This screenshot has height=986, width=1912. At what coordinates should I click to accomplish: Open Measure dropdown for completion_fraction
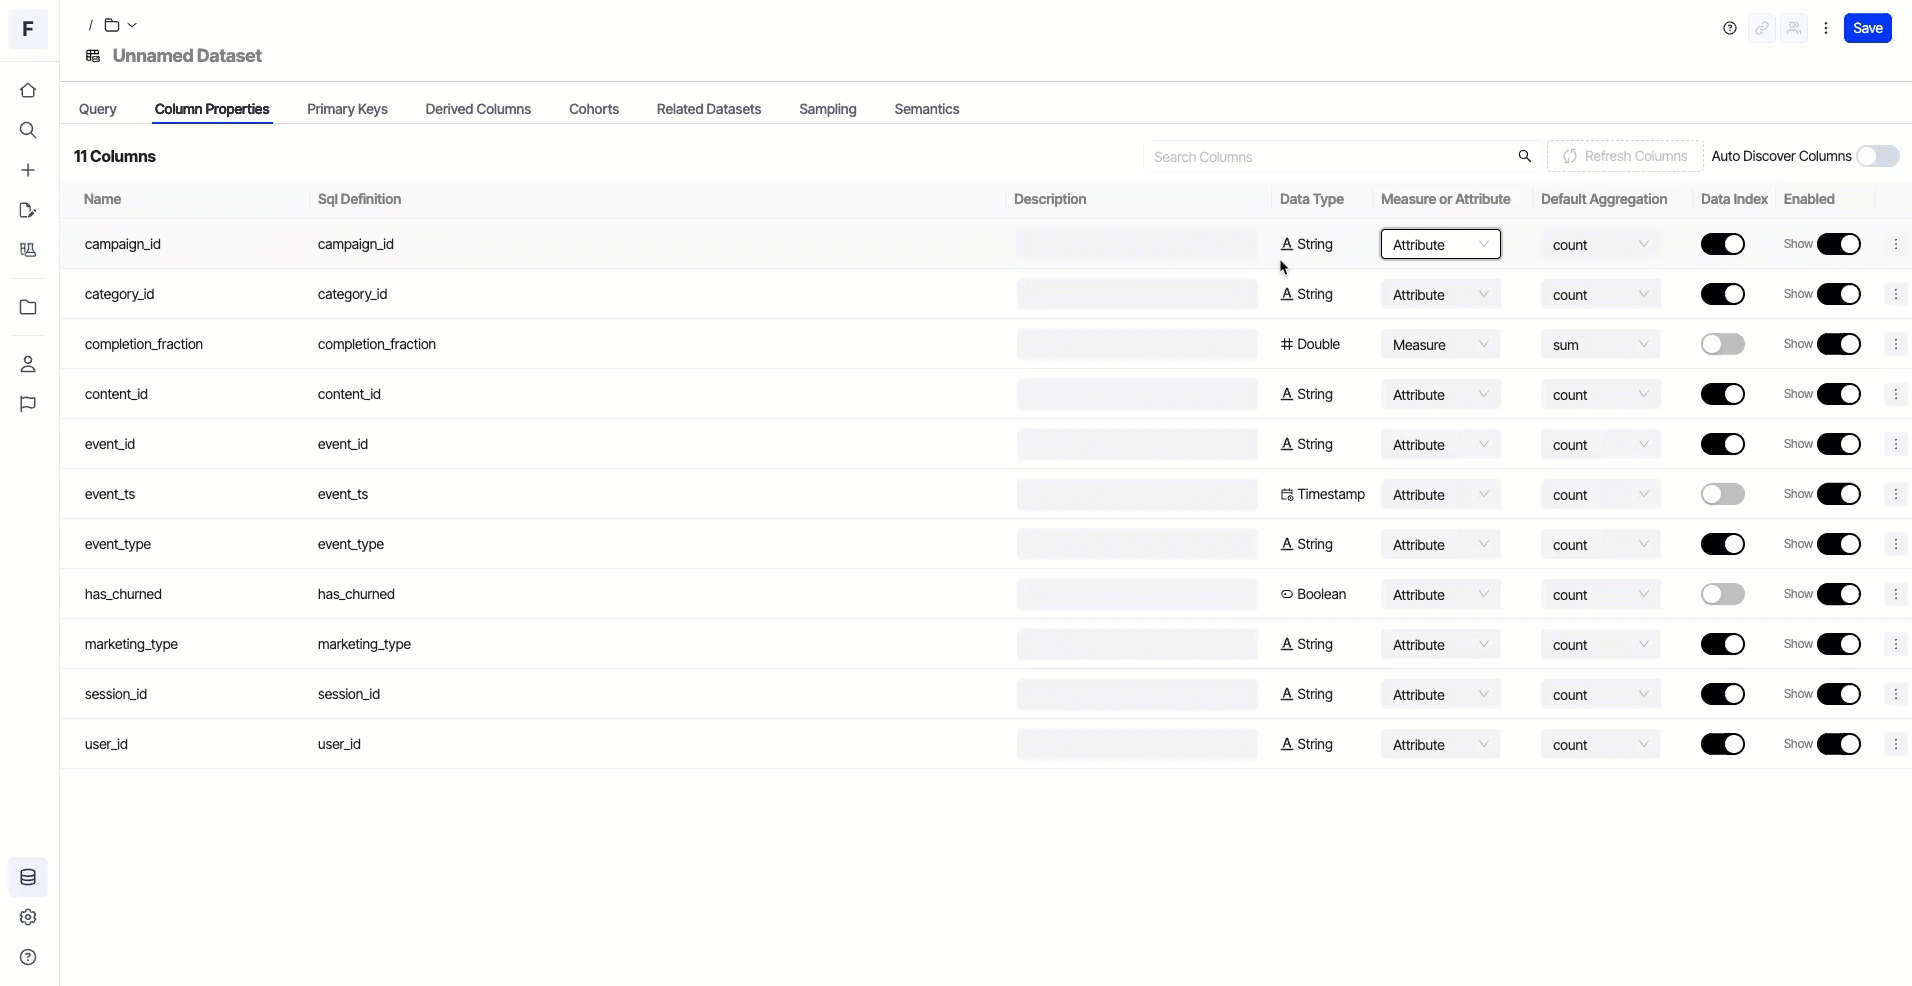(1441, 344)
